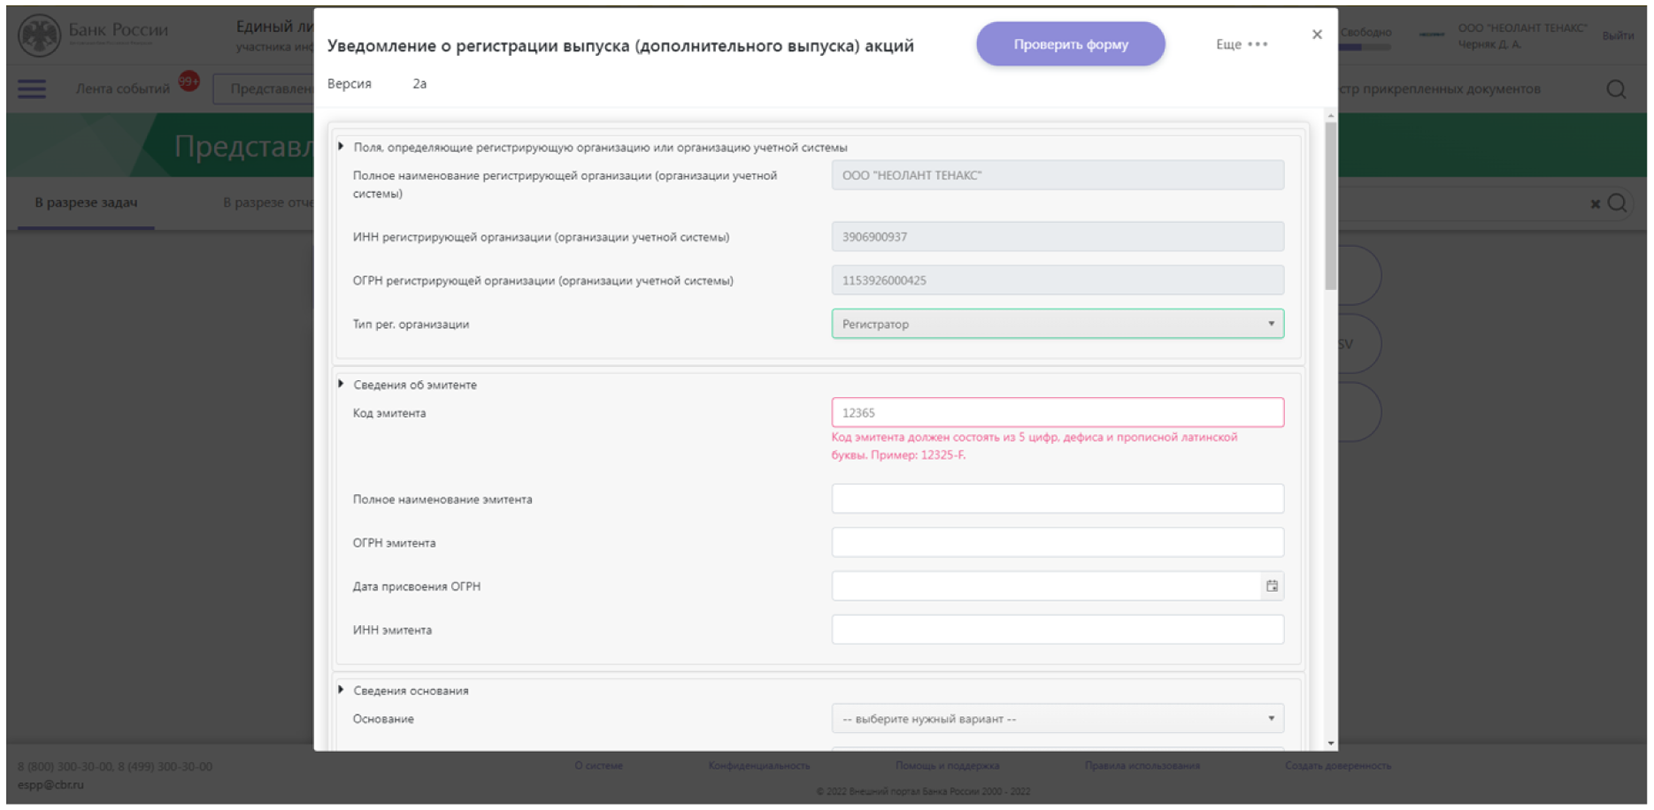Click the Выйти logout link
Screen dimensions: 1654x810
click(x=1617, y=36)
